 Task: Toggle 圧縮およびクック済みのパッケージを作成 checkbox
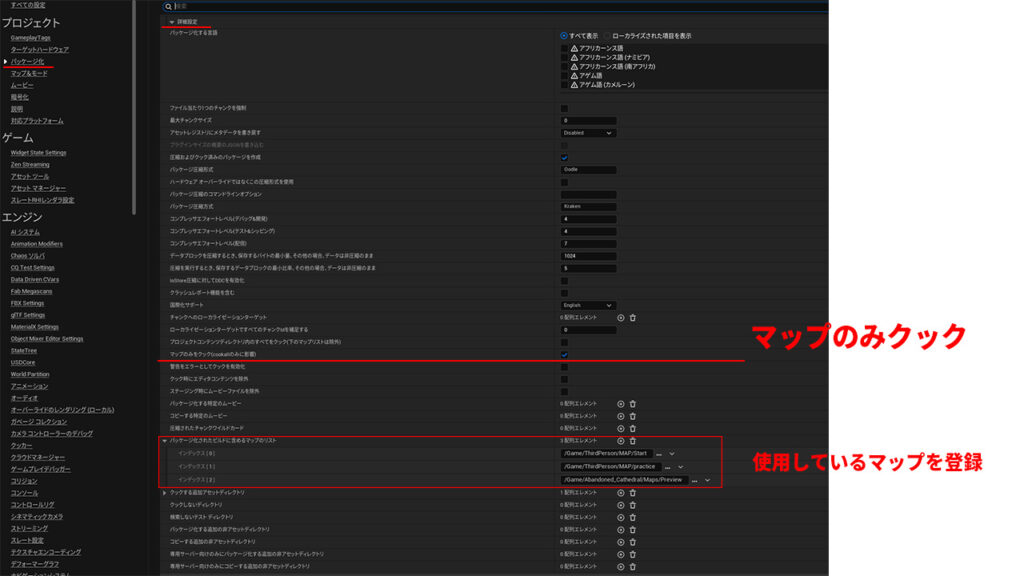(564, 157)
